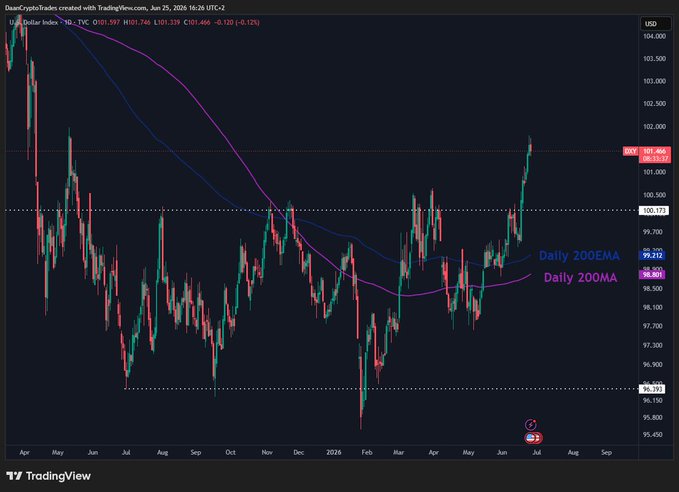This screenshot has height=492, width=679.
Task: Click the 103.500 price axis label
Action: tap(654, 58)
